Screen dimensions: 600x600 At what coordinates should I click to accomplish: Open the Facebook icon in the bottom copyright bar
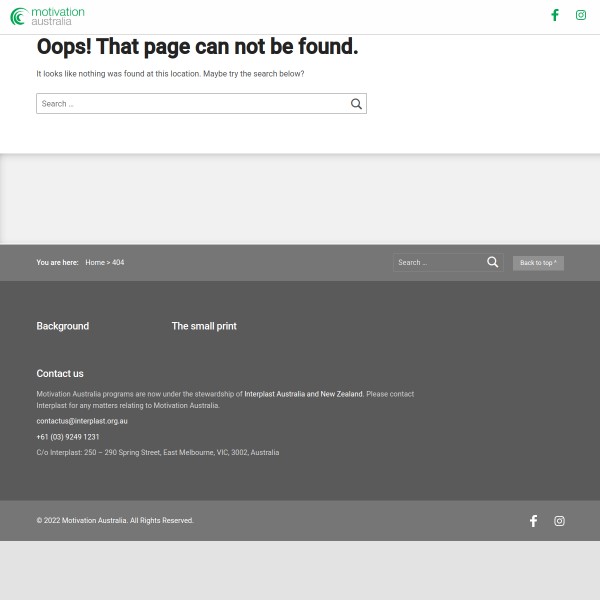pyautogui.click(x=533, y=521)
